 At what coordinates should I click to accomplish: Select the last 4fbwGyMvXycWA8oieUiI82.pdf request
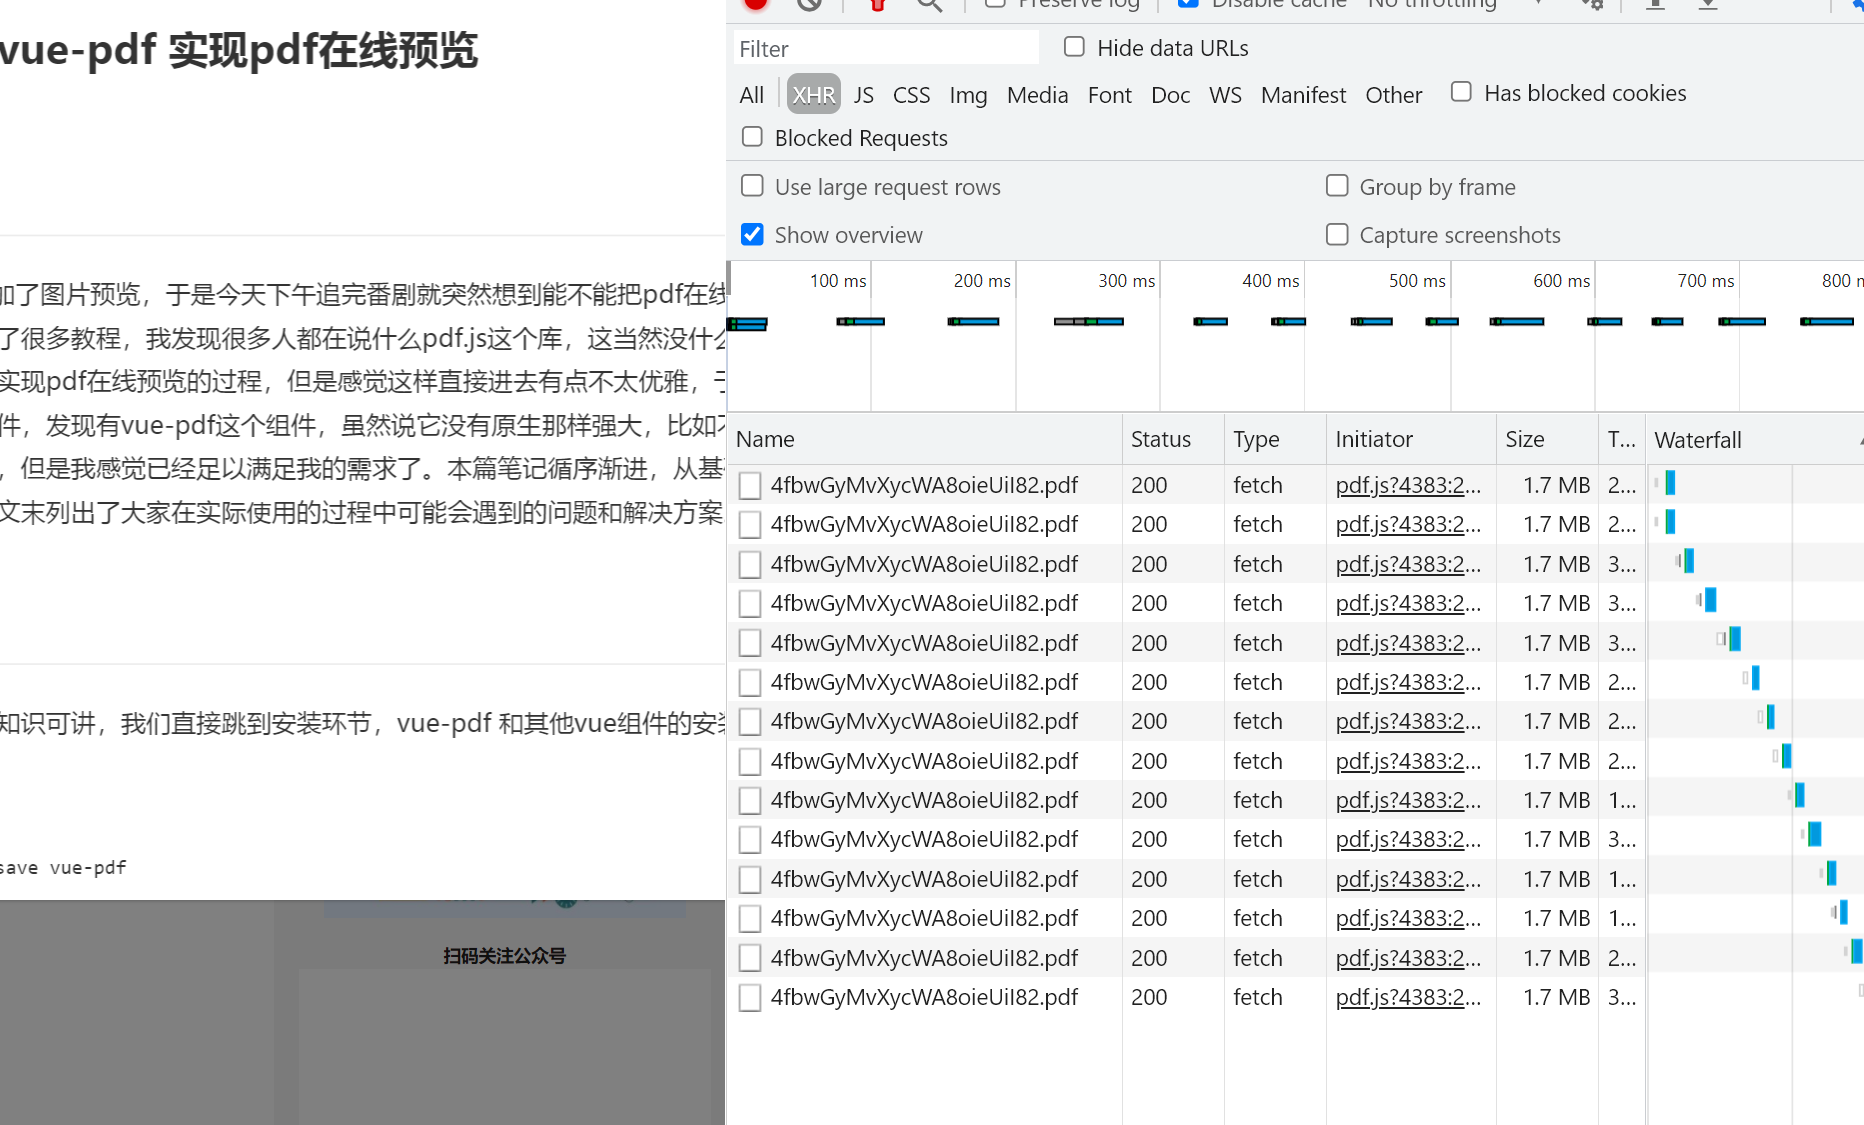(924, 997)
